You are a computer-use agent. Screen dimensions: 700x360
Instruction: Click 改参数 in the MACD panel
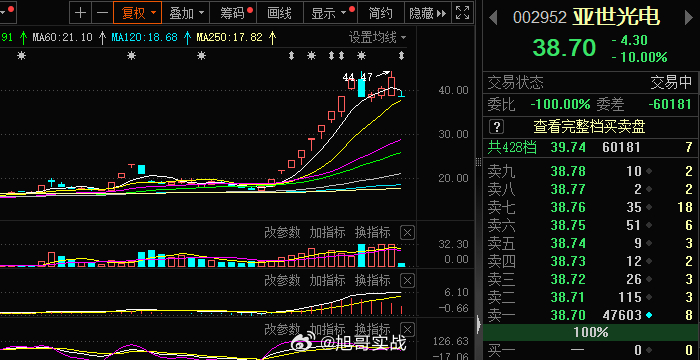282,280
